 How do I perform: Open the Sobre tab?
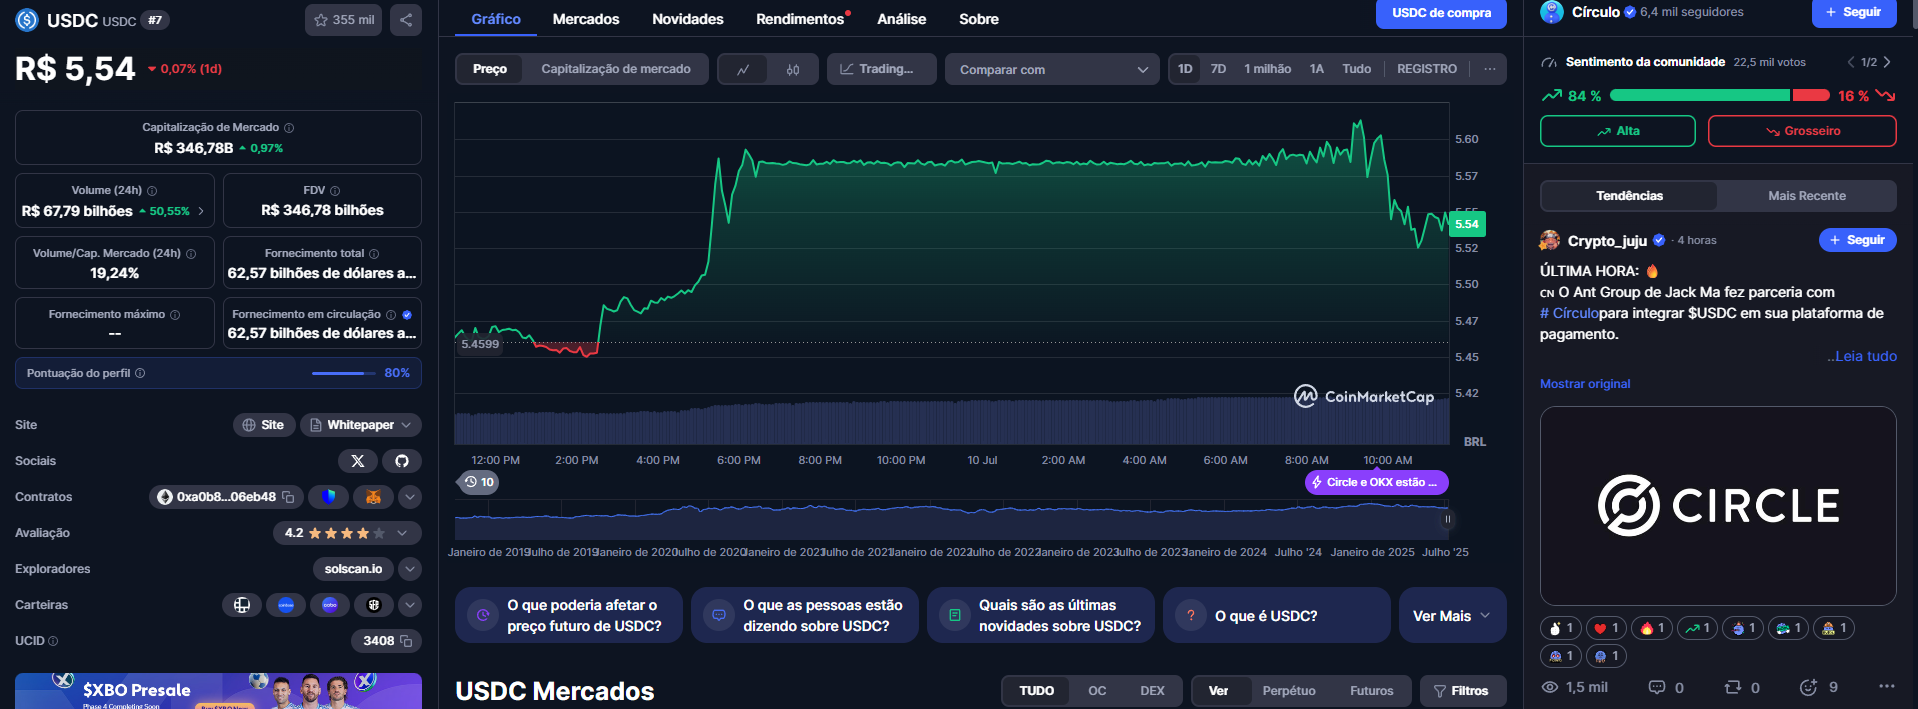click(x=979, y=19)
